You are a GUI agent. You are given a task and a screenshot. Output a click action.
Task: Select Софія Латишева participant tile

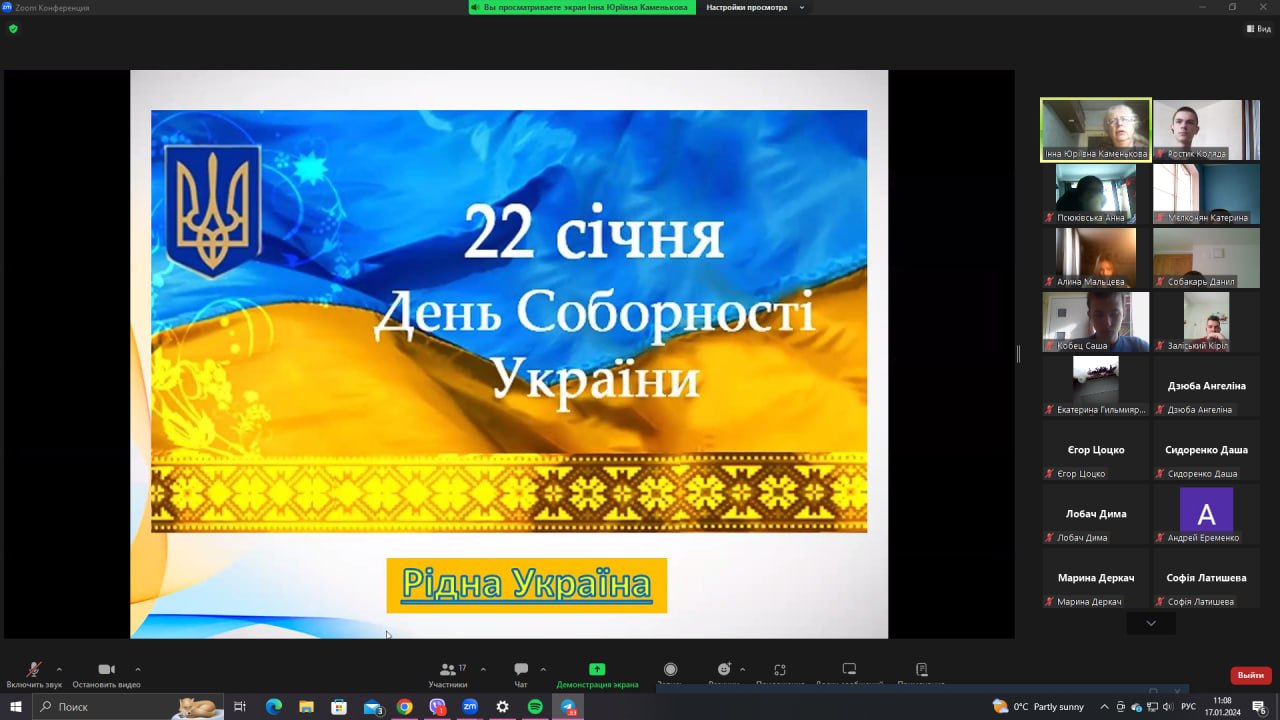[x=1206, y=578]
